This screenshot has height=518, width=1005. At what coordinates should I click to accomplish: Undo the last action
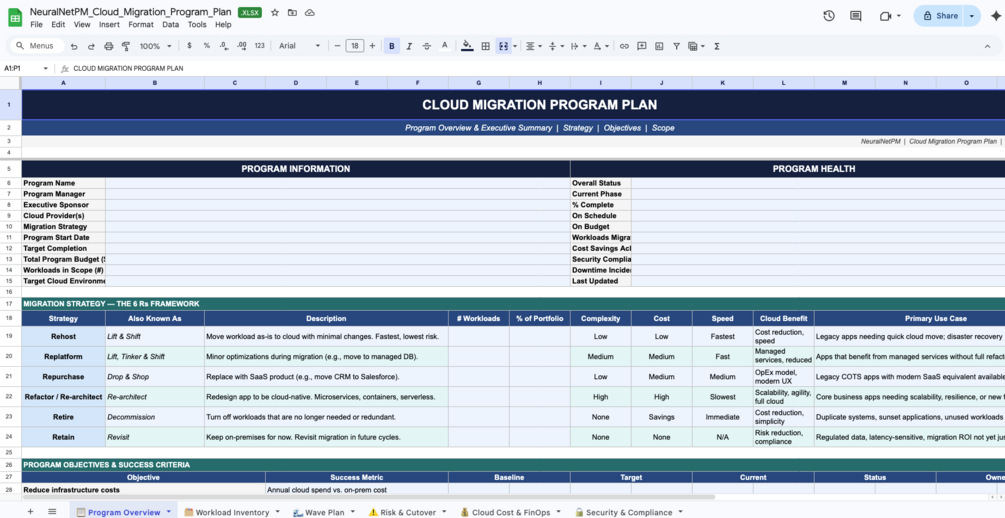[74, 46]
